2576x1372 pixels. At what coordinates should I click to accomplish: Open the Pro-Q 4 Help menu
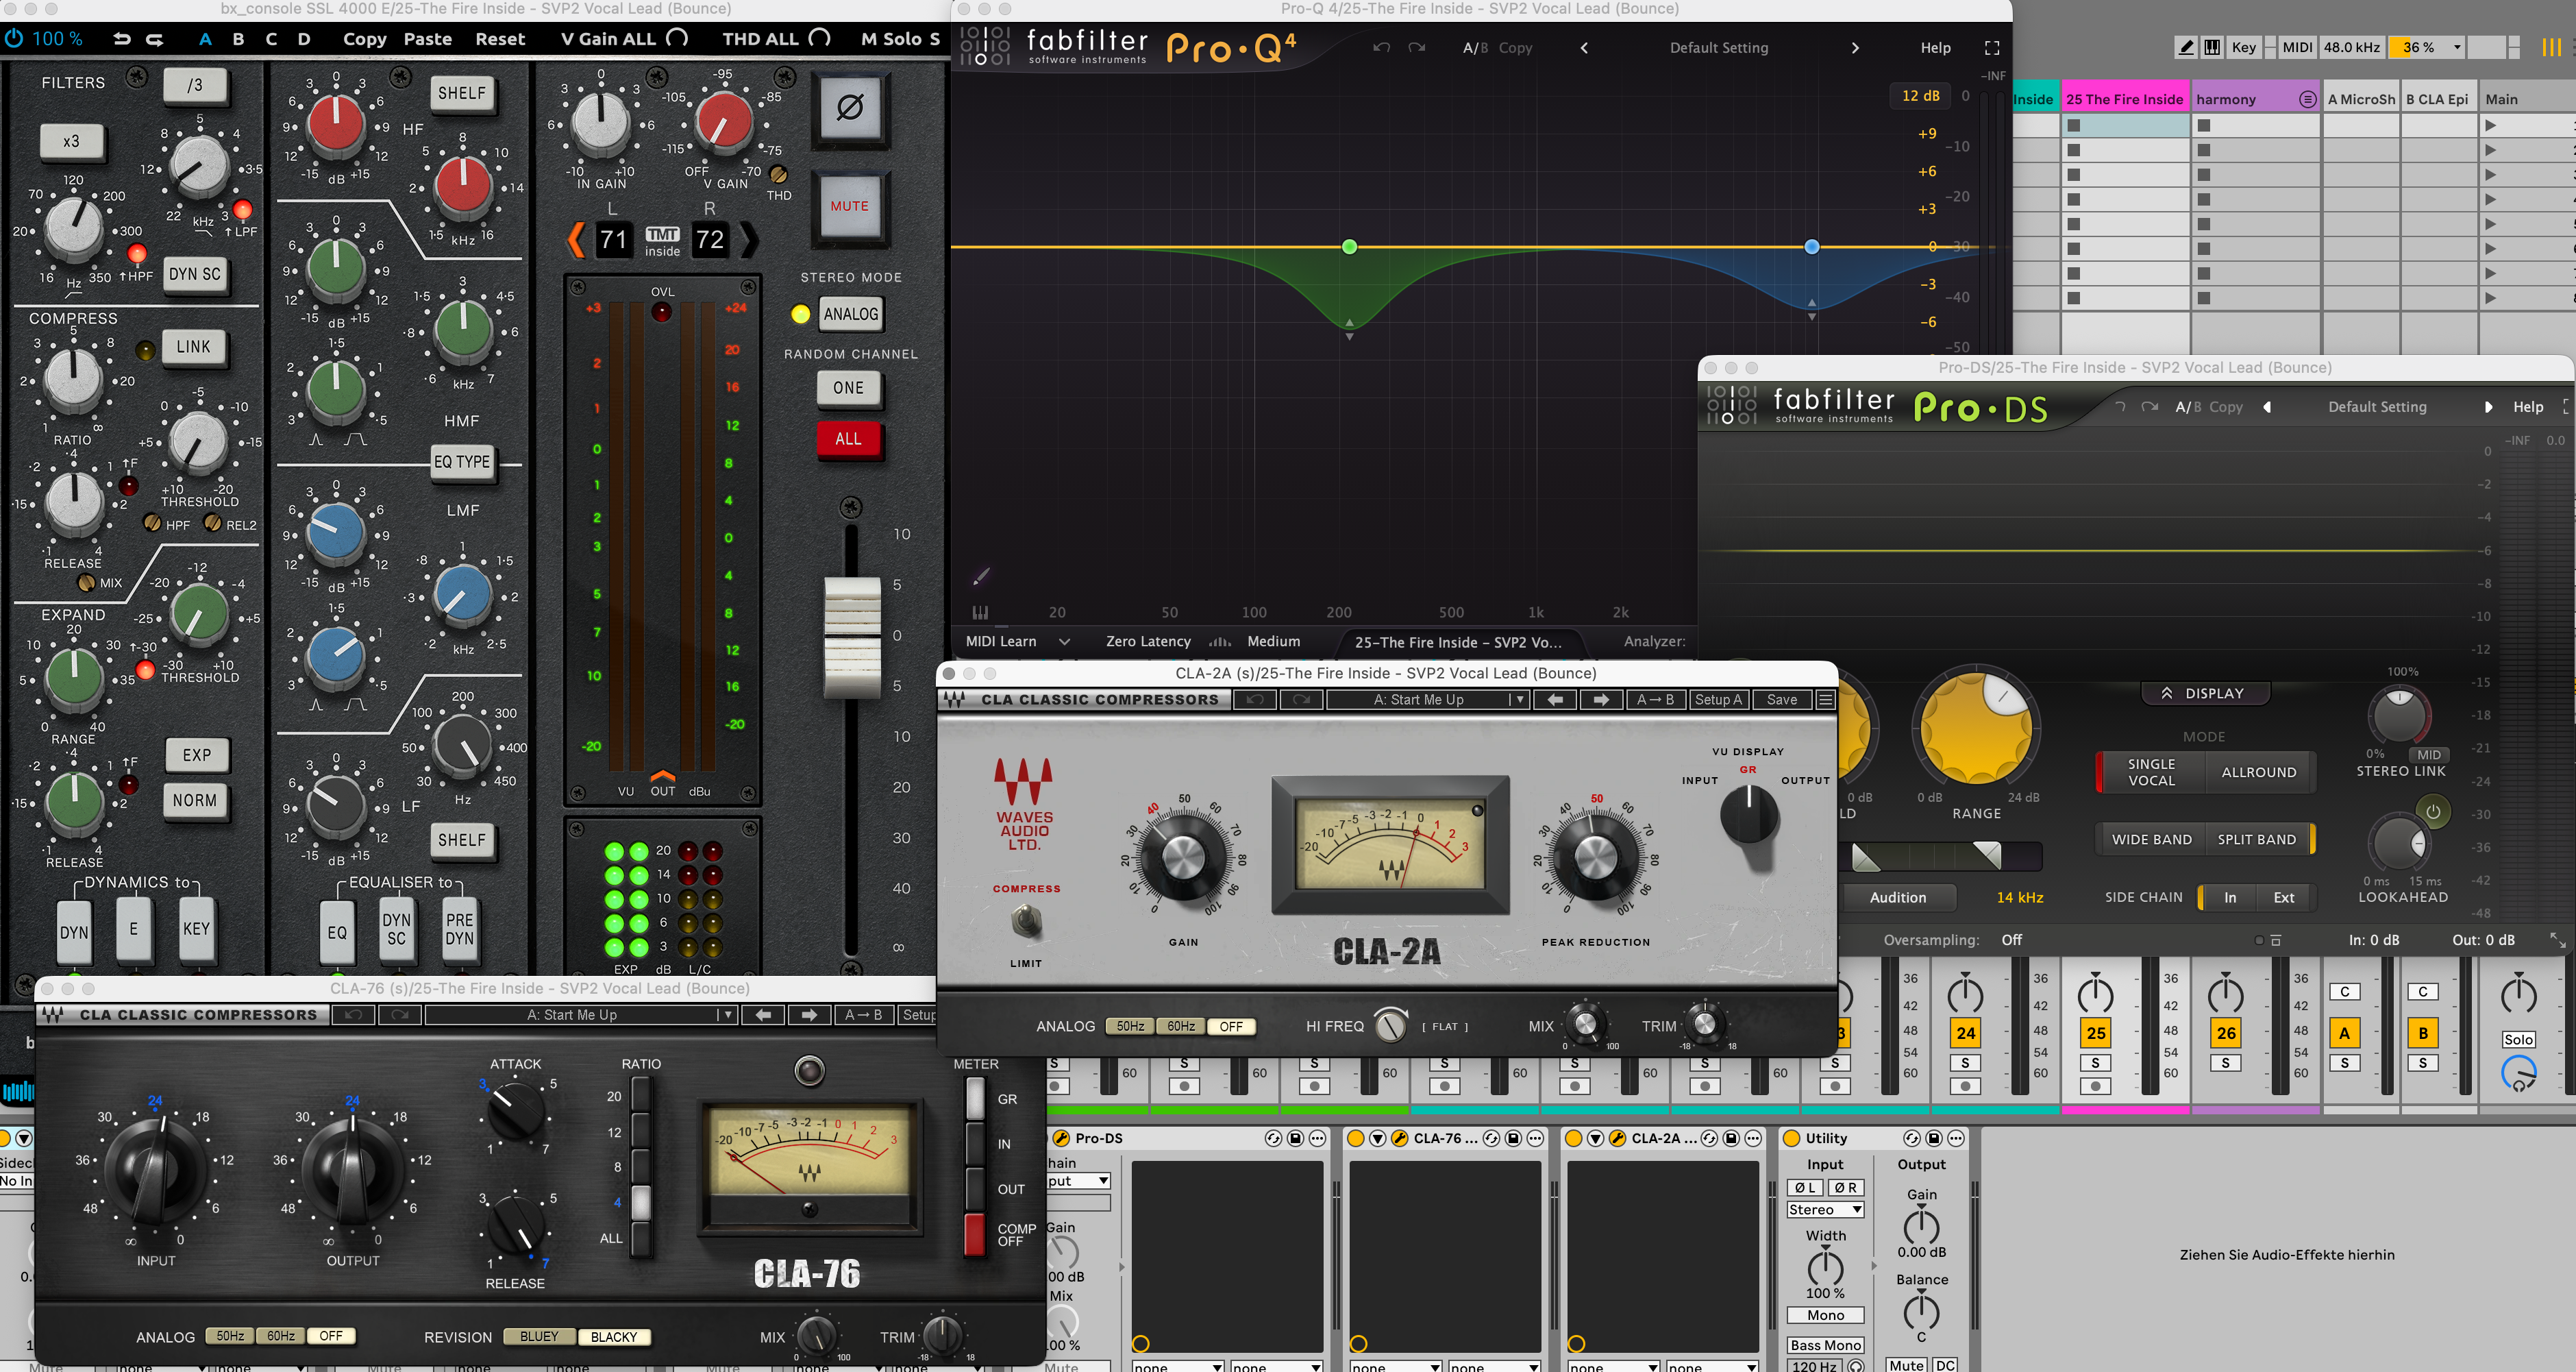(x=1935, y=48)
